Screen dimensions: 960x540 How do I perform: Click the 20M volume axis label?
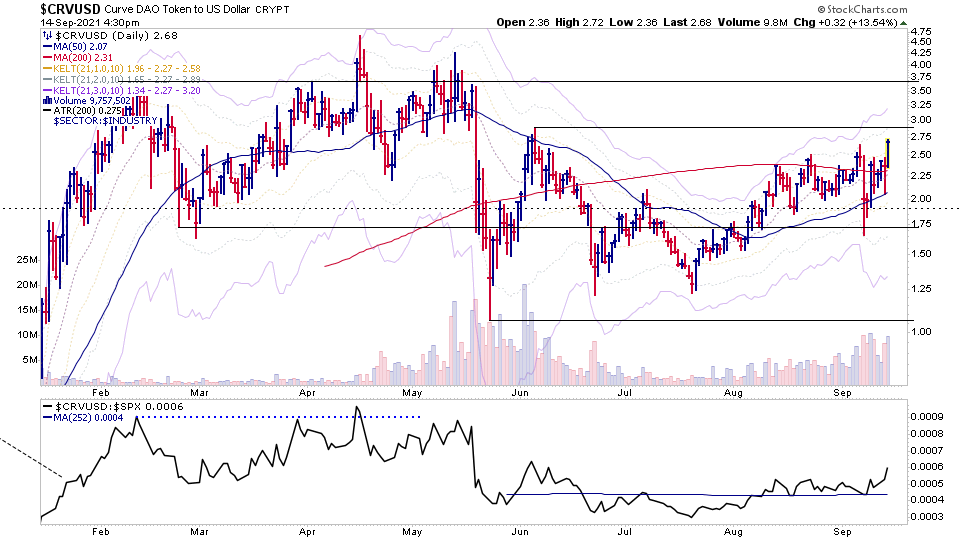coord(26,285)
